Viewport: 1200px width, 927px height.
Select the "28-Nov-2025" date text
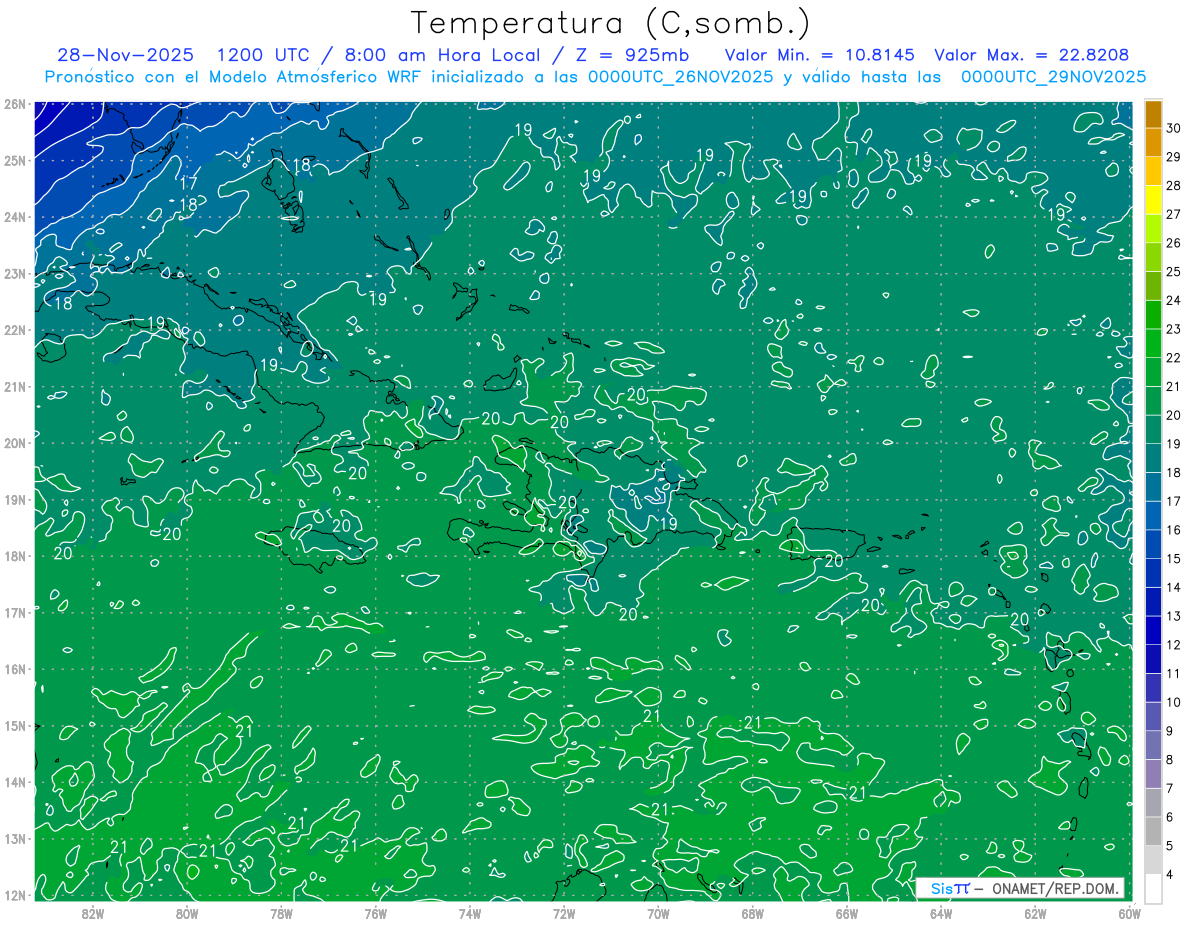coord(126,55)
